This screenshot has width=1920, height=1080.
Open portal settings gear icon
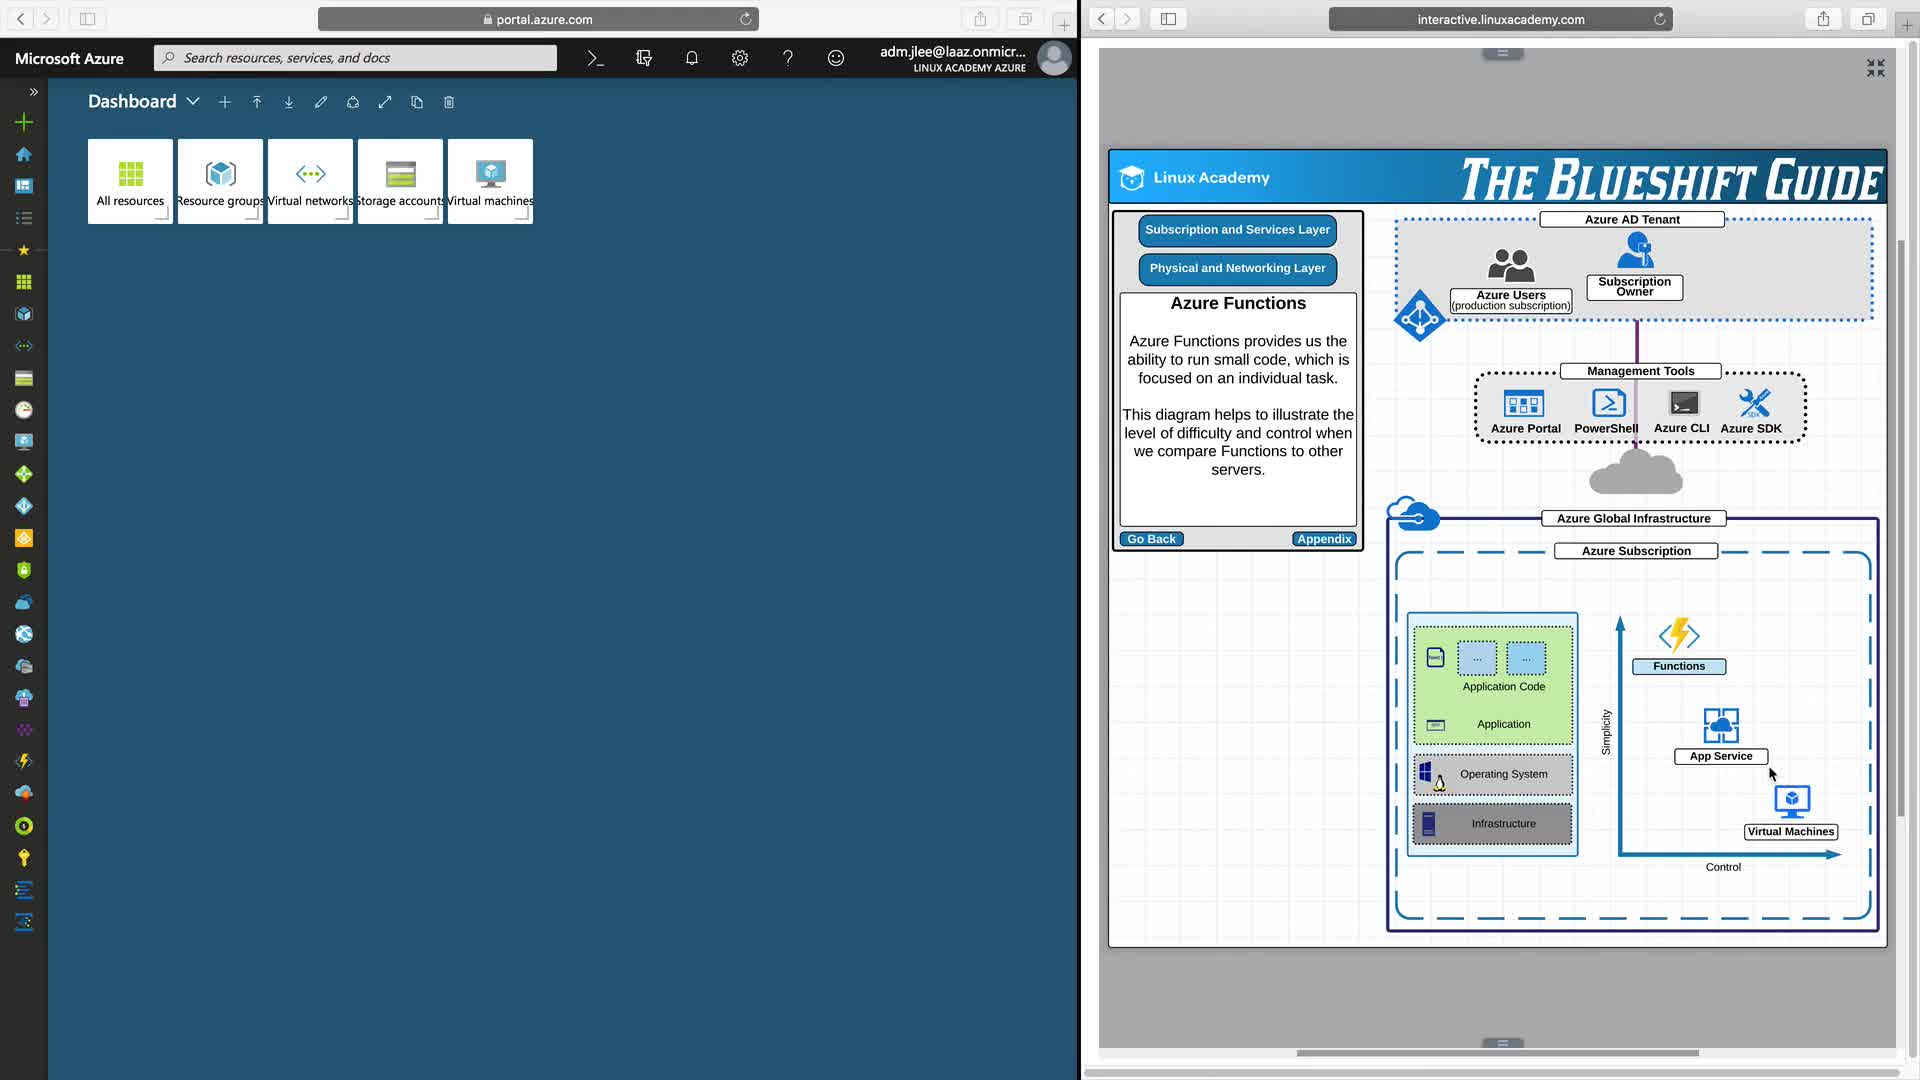(740, 58)
